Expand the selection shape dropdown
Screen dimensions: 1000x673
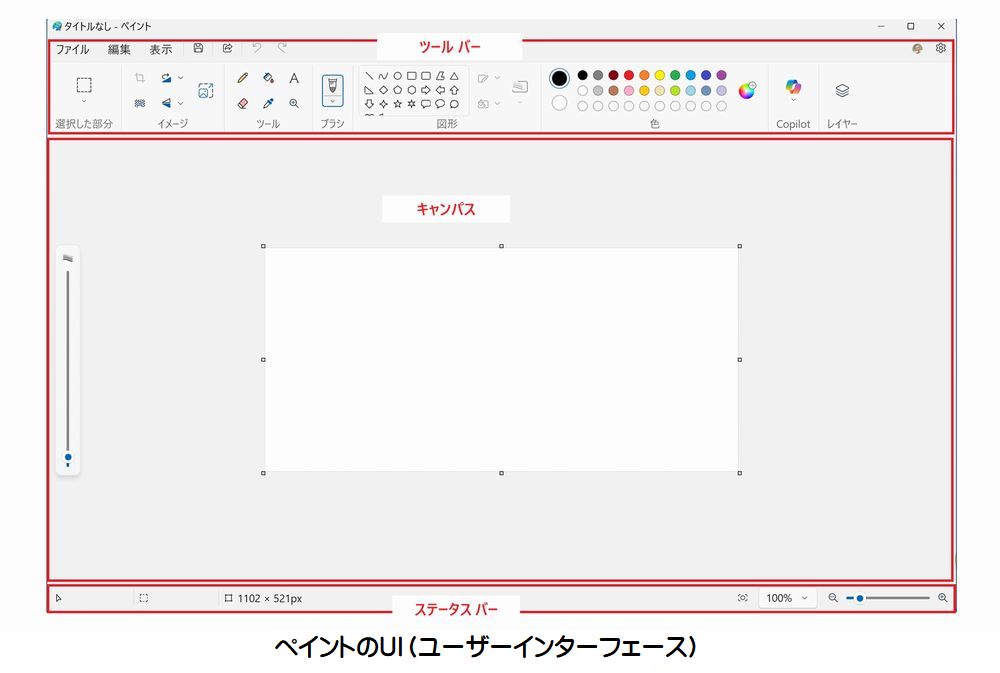click(84, 101)
